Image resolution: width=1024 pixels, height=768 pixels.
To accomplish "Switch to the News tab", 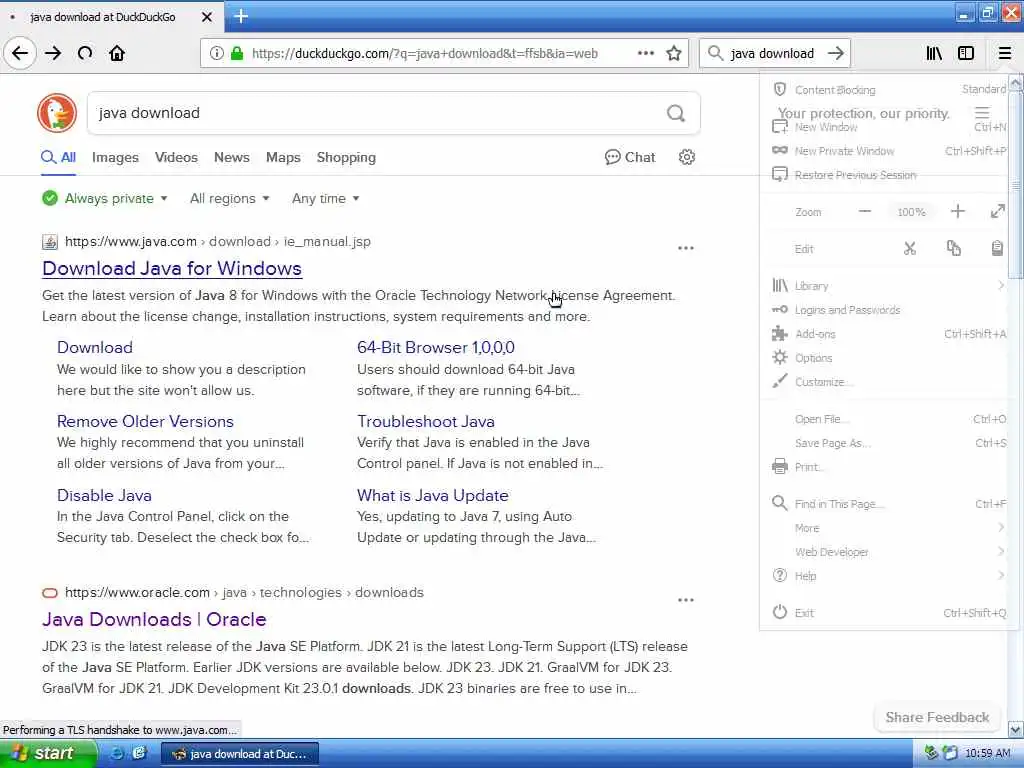I will [x=232, y=157].
